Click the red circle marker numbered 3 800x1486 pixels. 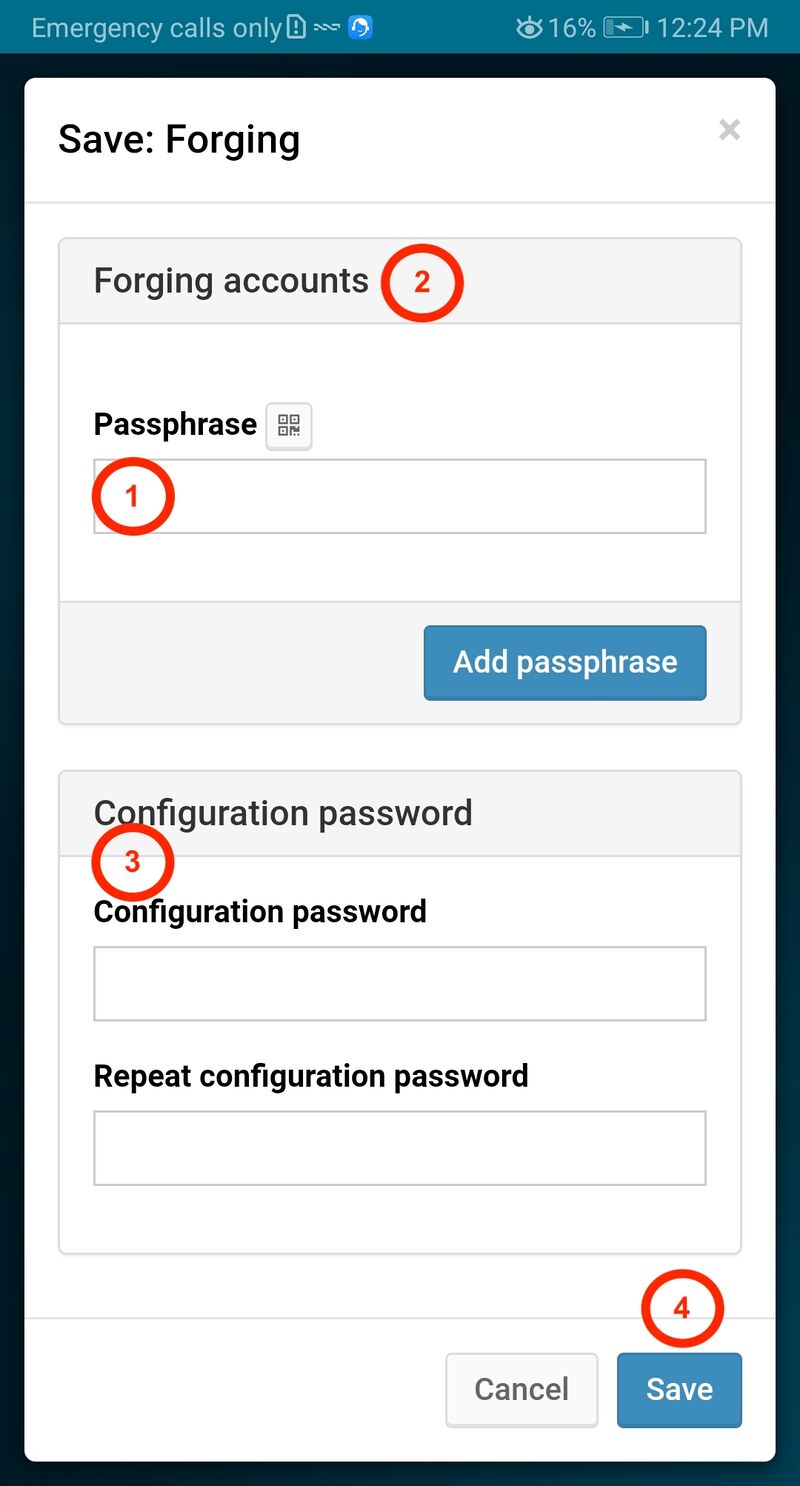click(x=133, y=862)
